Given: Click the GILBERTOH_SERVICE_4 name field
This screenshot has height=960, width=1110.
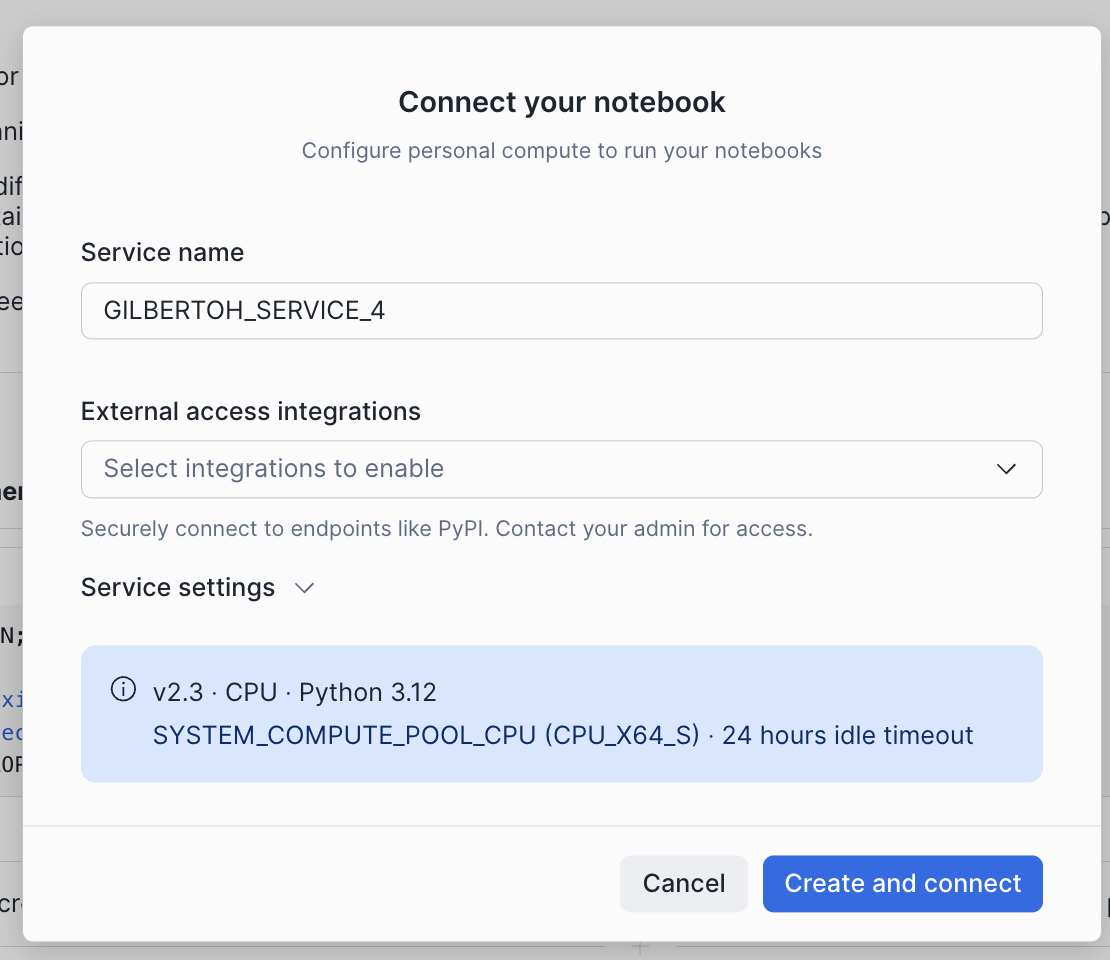Looking at the screenshot, I should point(561,311).
